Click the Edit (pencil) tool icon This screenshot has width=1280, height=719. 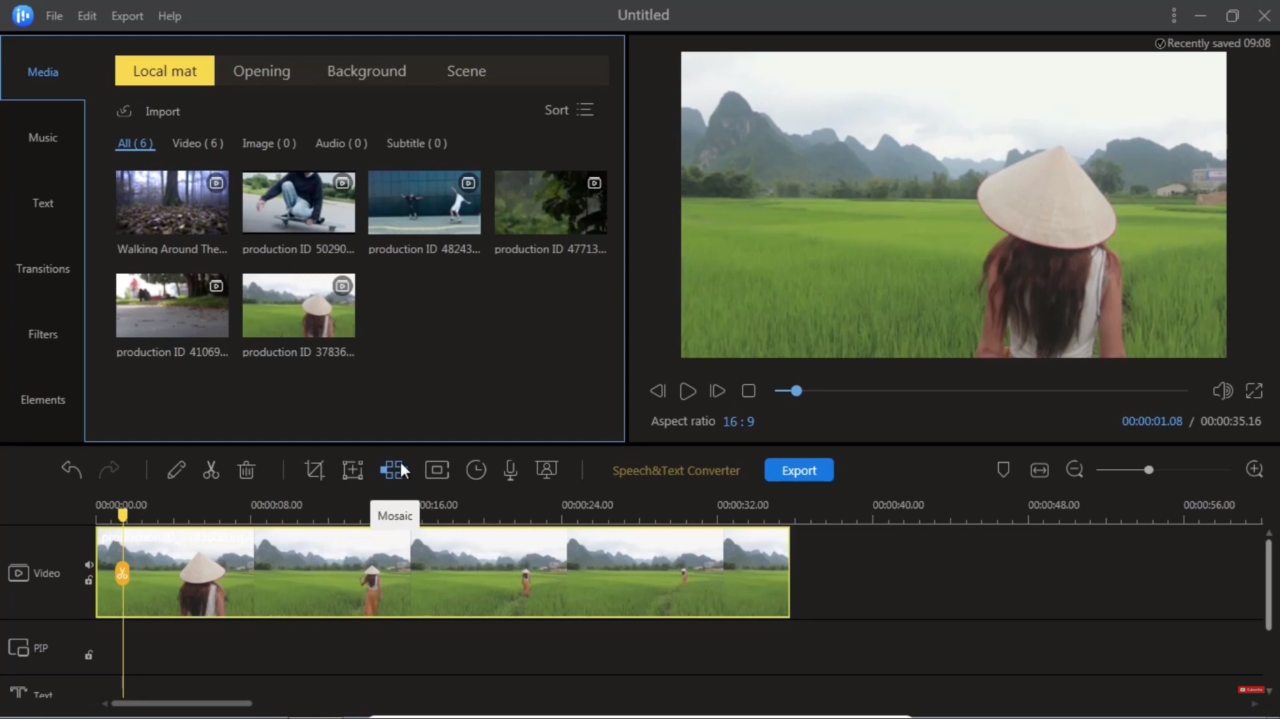tap(176, 470)
